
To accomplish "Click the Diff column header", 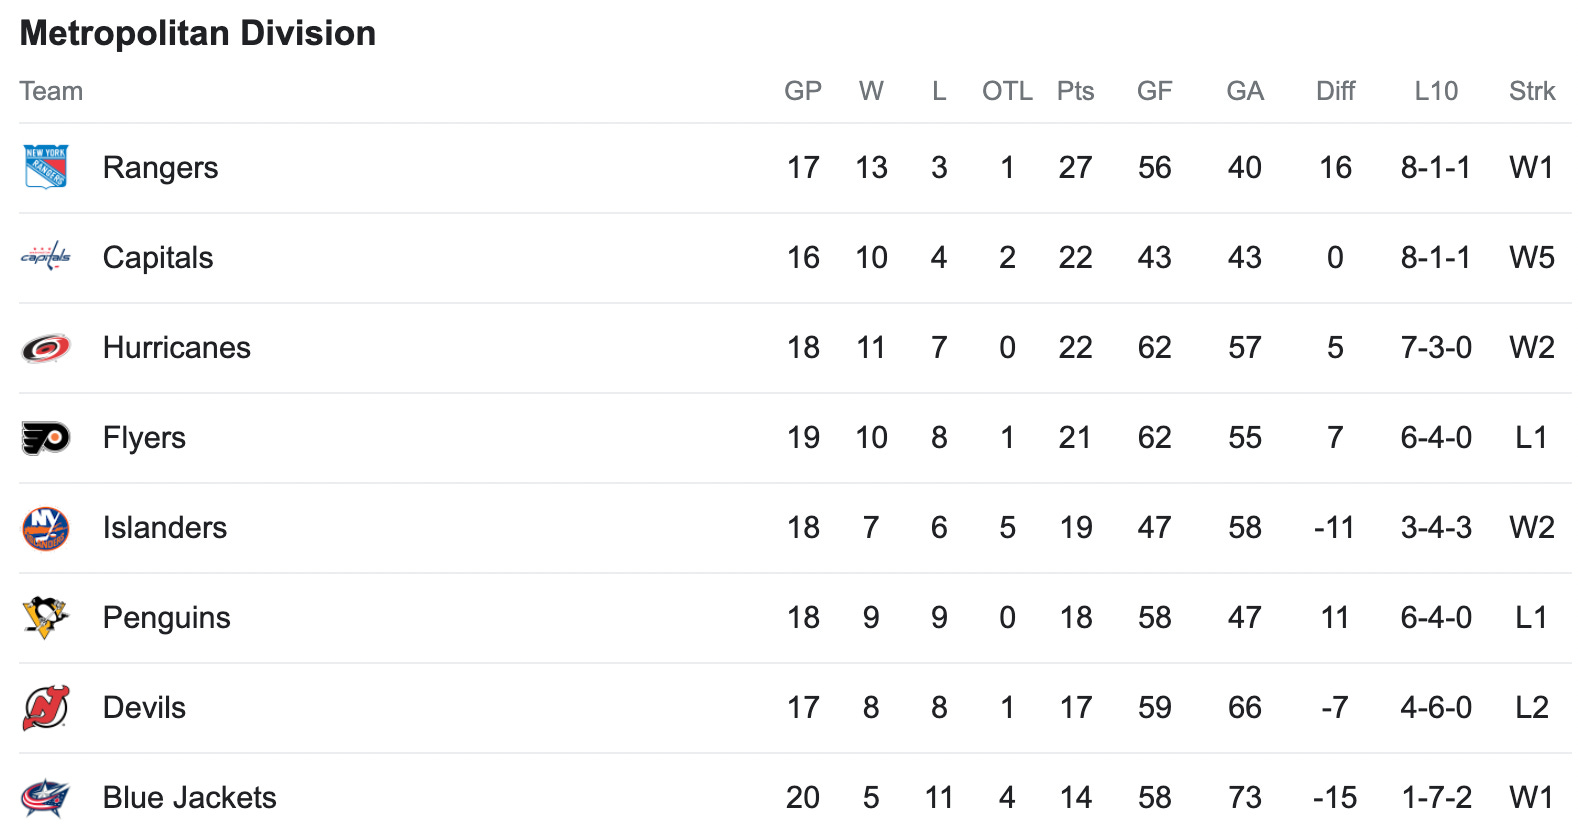I will click(1335, 91).
